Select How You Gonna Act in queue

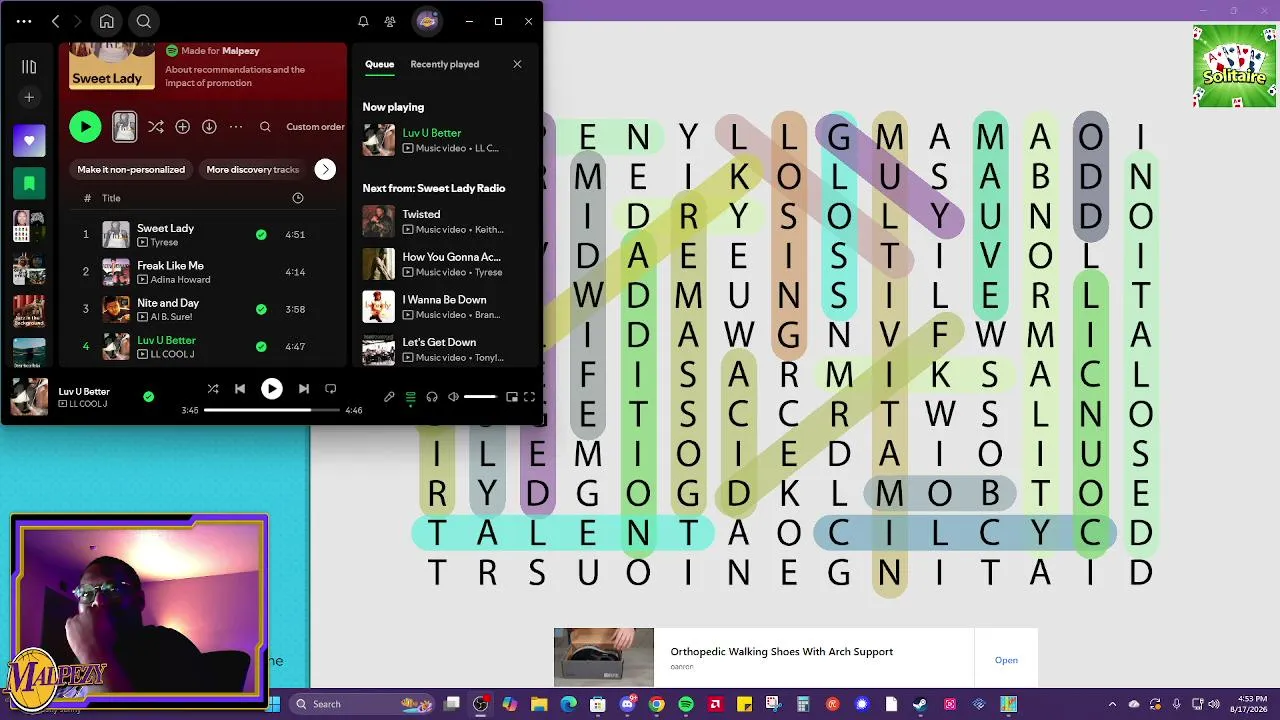click(443, 264)
